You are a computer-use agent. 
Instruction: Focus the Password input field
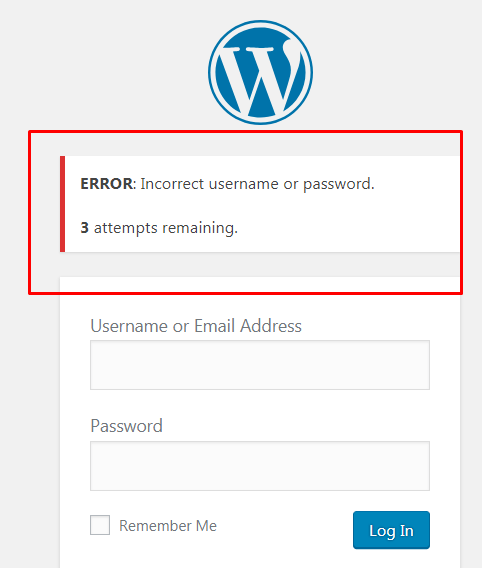pyautogui.click(x=260, y=466)
